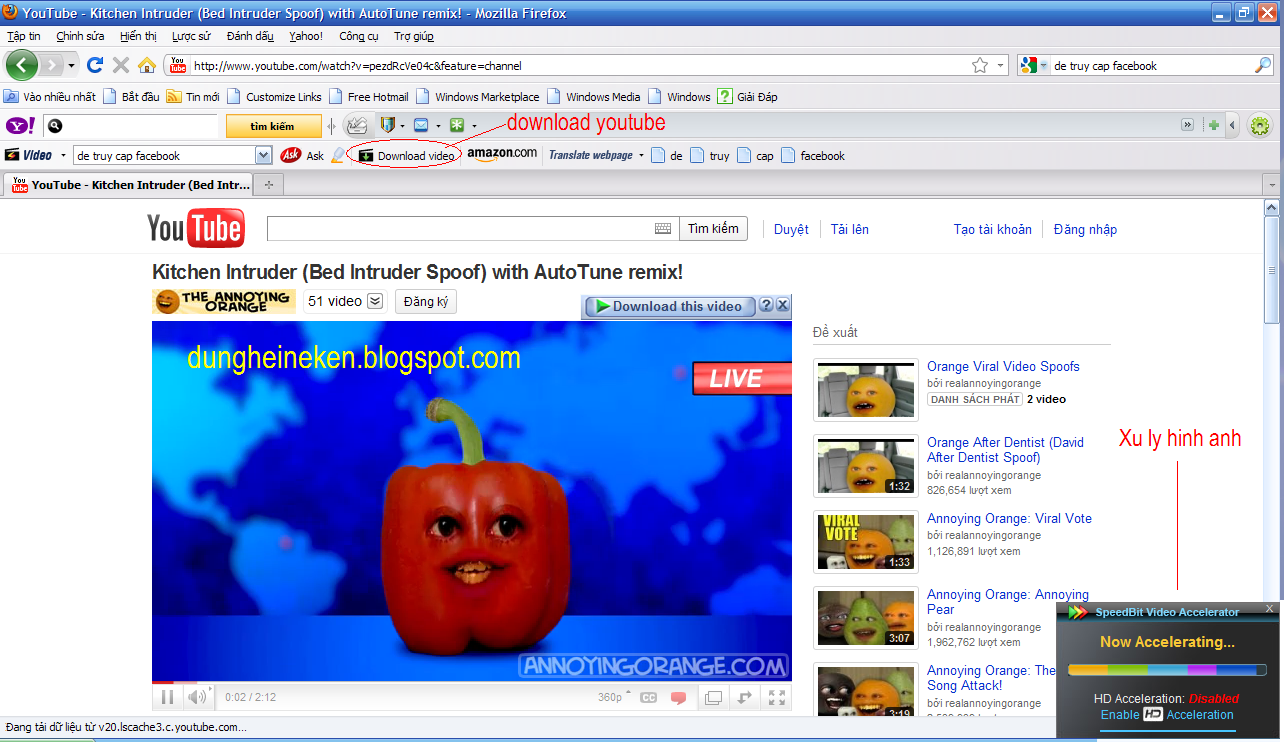
Task: Click the Yahoo! logo on the toolbar
Action: point(21,126)
